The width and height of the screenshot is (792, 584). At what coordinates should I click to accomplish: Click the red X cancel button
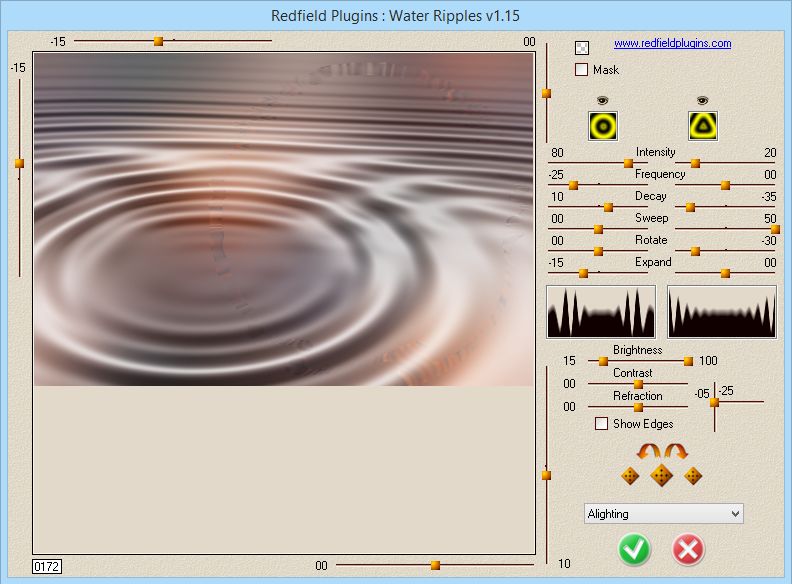pyautogui.click(x=688, y=549)
